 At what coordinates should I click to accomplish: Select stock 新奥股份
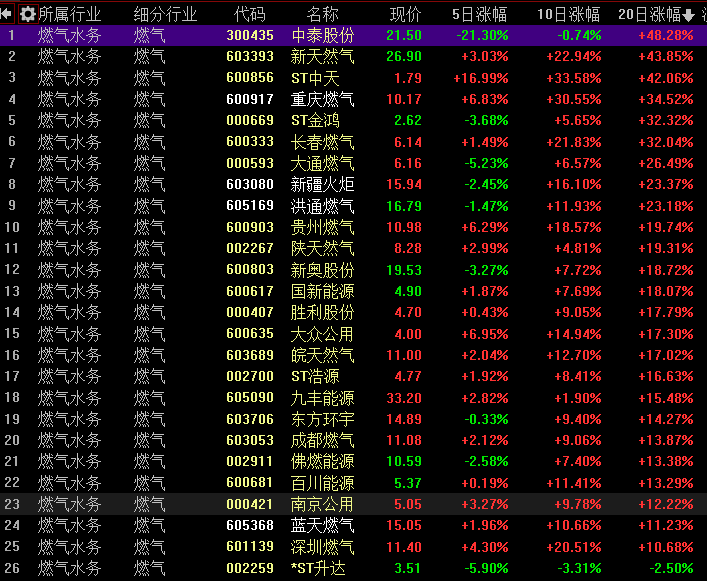point(323,270)
